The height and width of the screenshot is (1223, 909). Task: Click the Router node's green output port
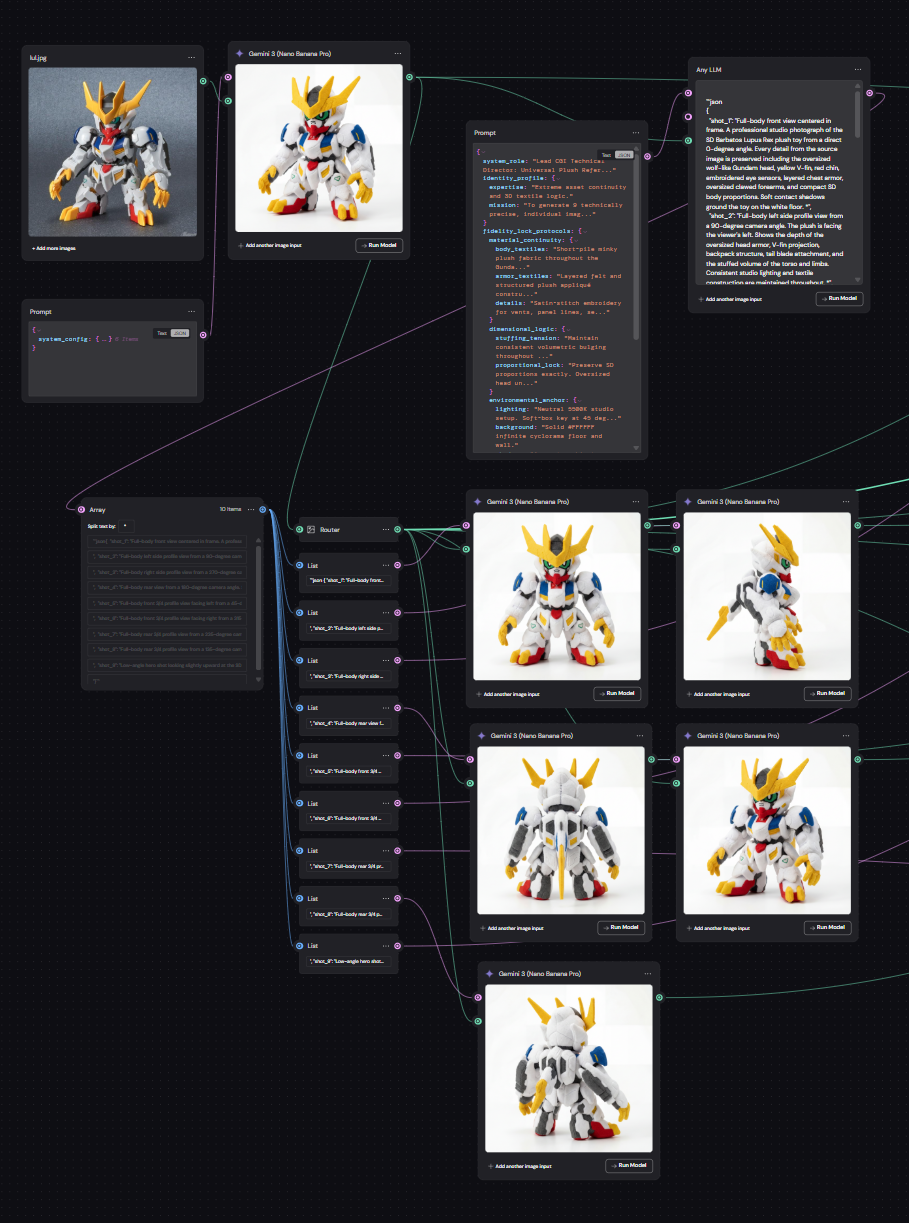[397, 529]
